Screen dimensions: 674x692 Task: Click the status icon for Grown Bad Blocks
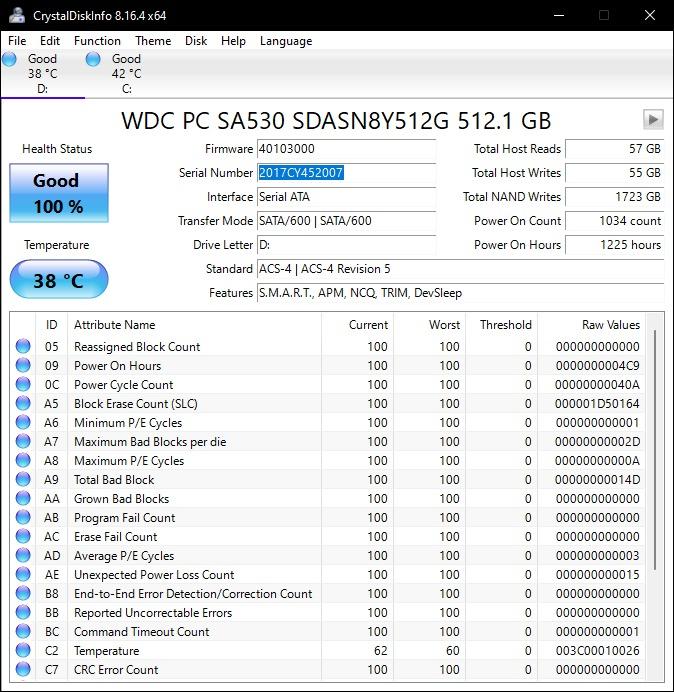pyautogui.click(x=23, y=498)
